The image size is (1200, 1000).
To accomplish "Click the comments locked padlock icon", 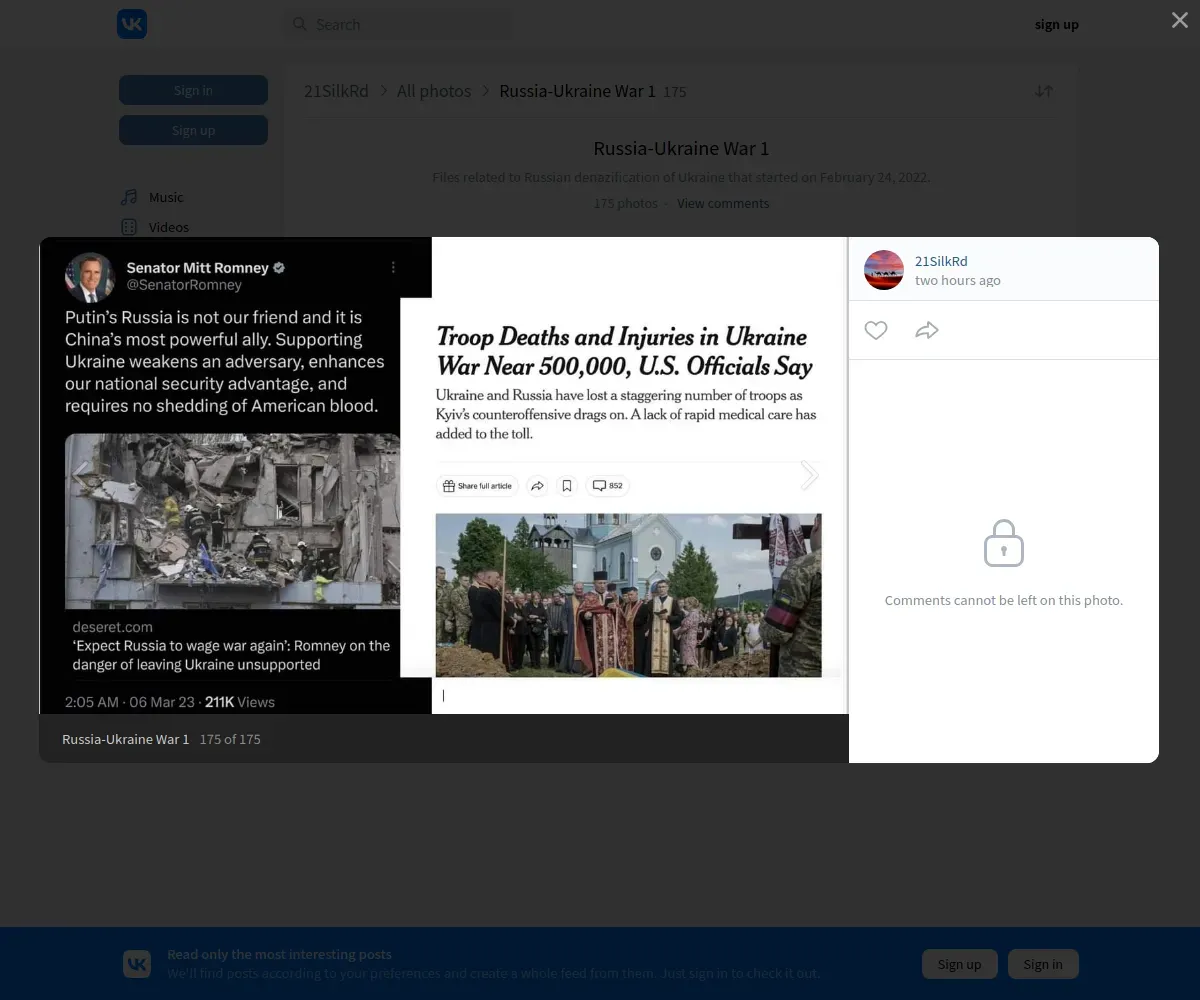I will [1004, 543].
